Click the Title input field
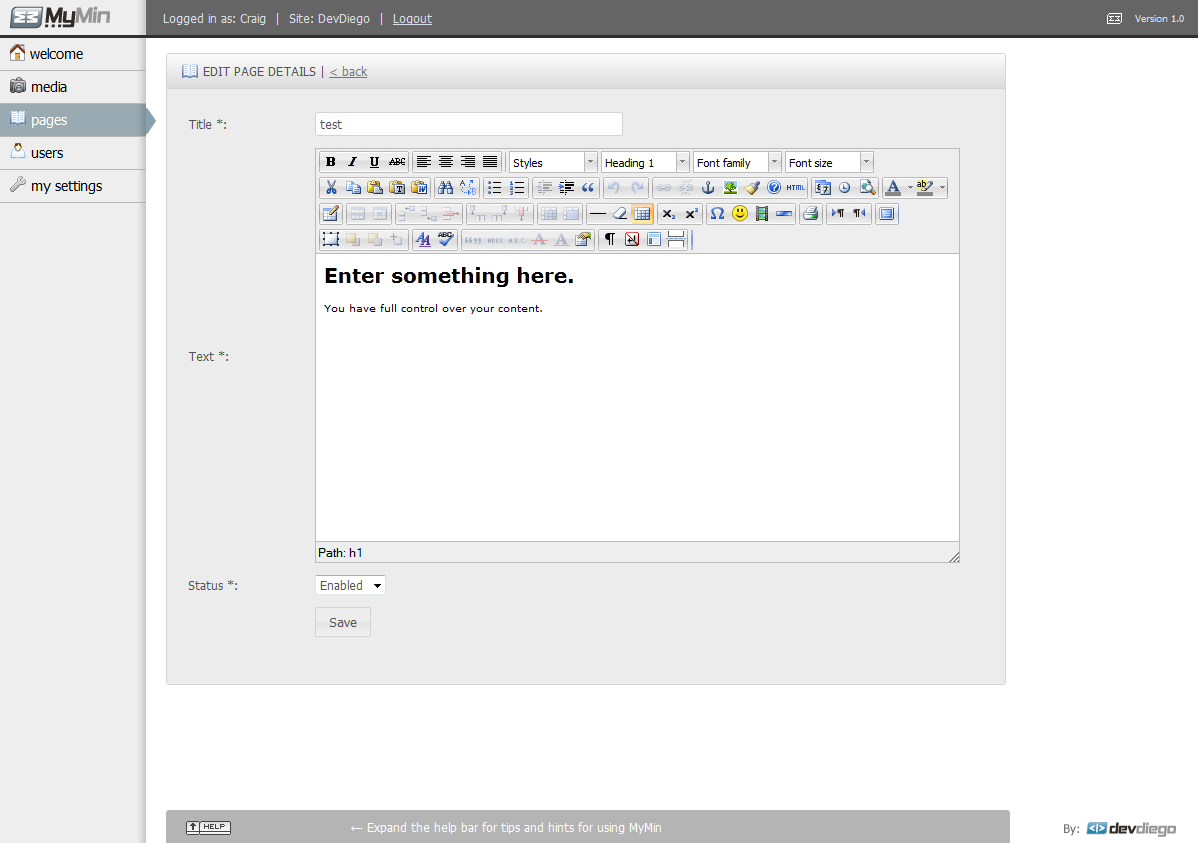 click(468, 124)
